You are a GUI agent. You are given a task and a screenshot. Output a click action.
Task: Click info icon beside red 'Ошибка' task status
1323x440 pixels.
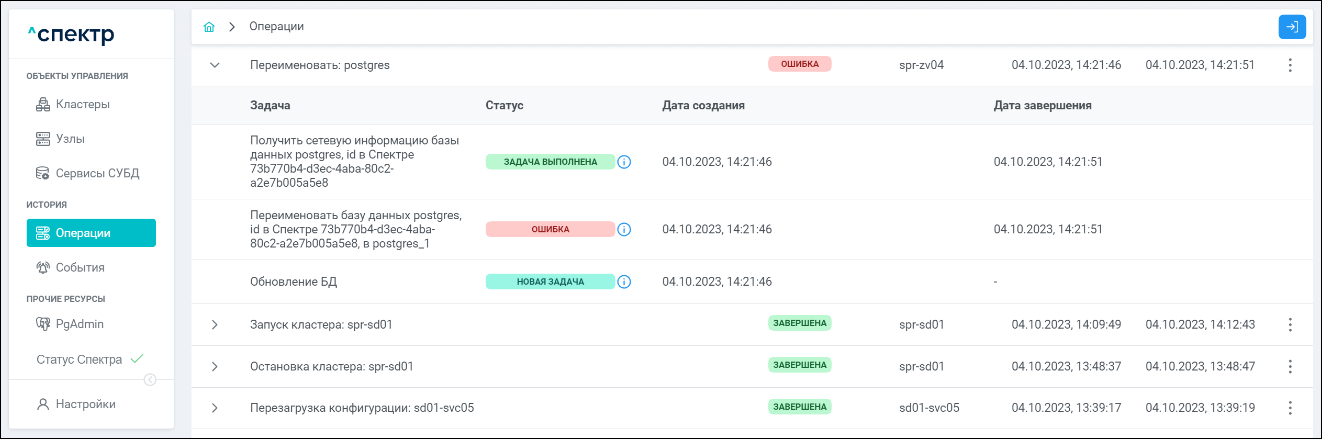coord(625,229)
